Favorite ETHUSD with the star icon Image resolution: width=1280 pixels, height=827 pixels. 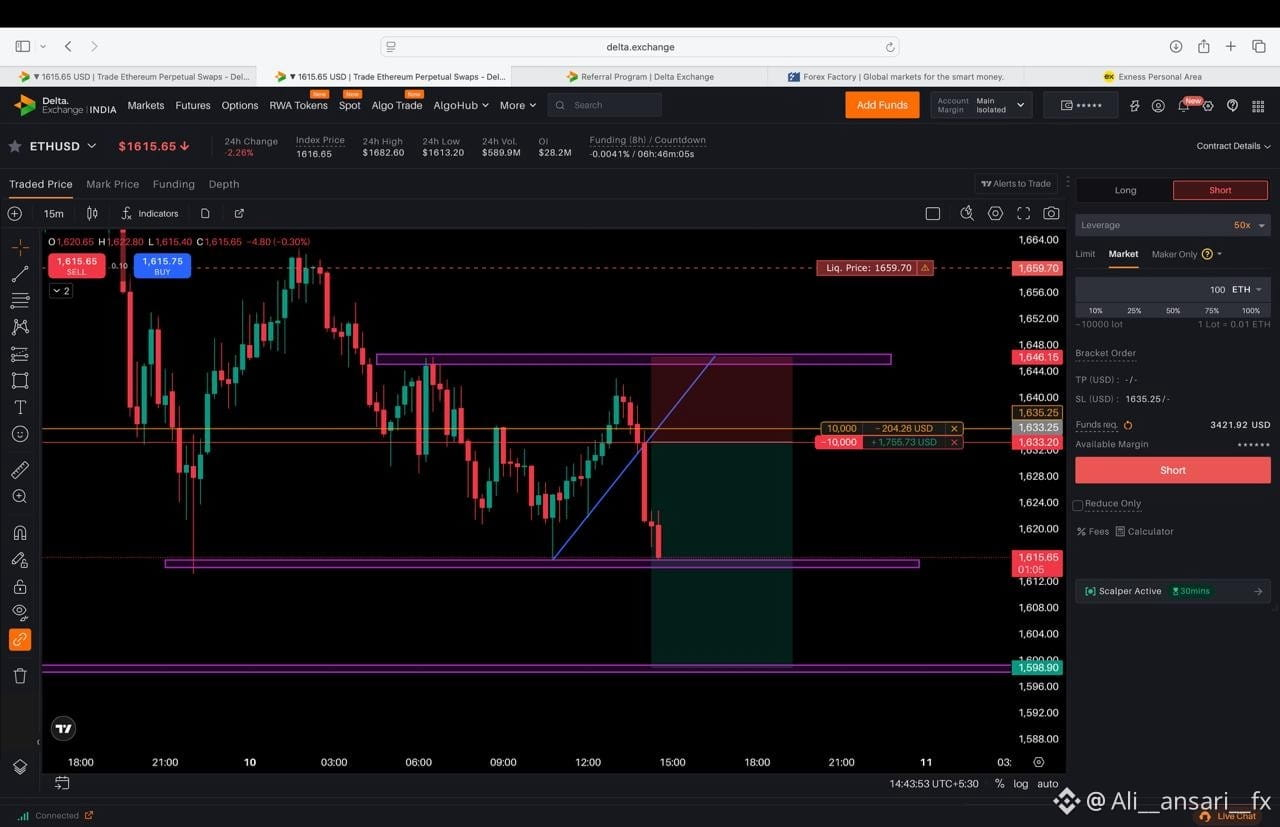click(15, 146)
